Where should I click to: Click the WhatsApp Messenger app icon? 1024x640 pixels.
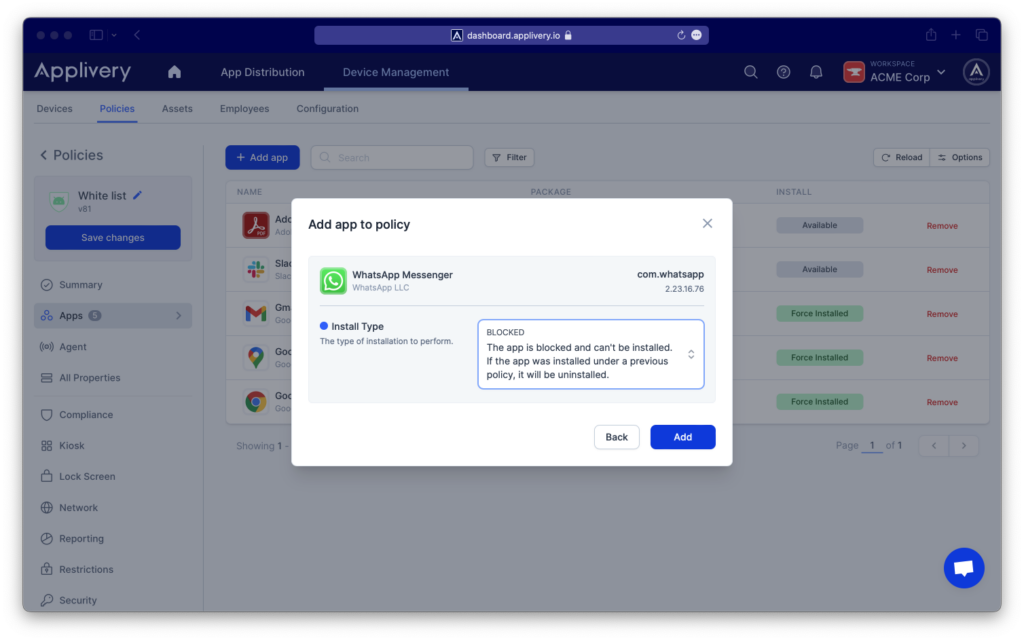(333, 281)
